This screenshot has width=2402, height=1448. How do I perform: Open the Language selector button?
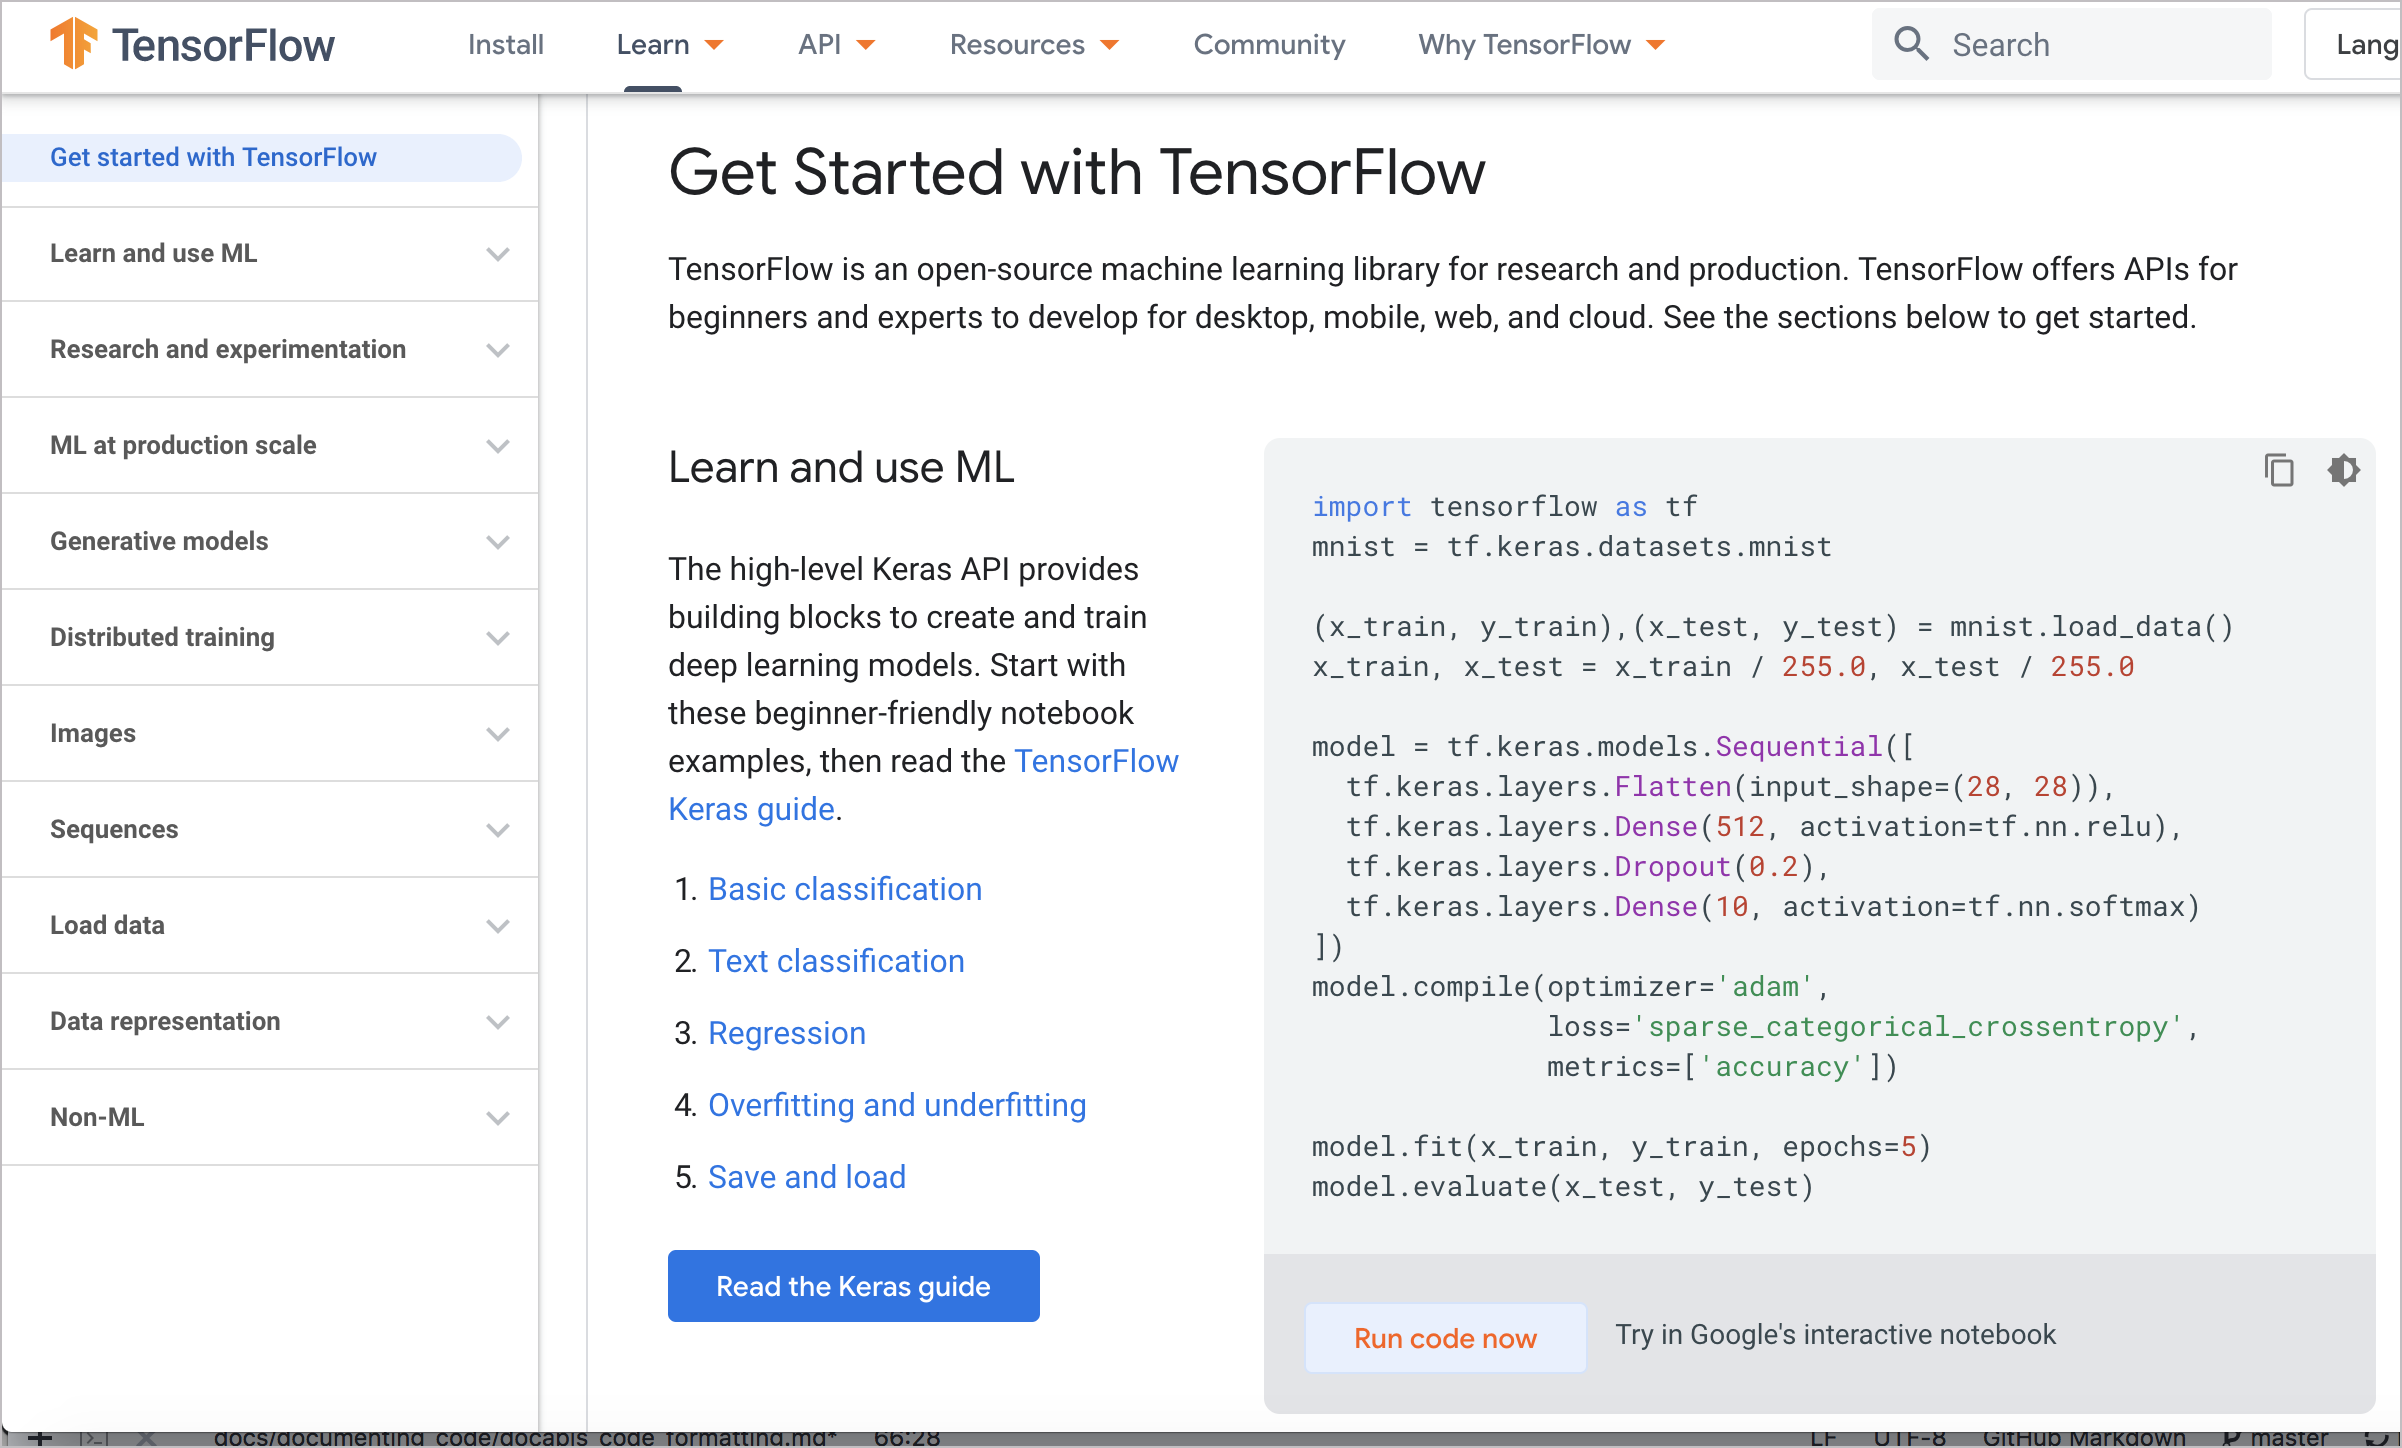tap(2354, 44)
